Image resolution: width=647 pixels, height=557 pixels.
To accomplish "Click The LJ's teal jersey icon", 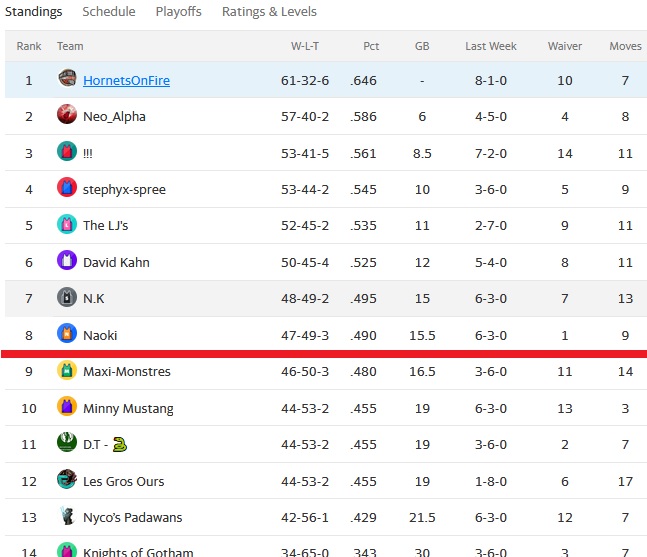I will click(x=67, y=224).
